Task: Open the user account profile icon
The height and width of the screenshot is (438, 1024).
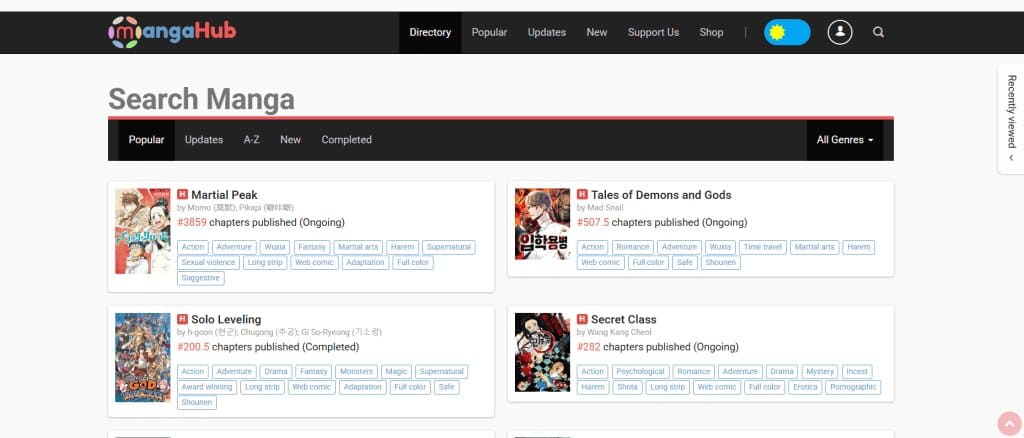Action: pyautogui.click(x=839, y=32)
